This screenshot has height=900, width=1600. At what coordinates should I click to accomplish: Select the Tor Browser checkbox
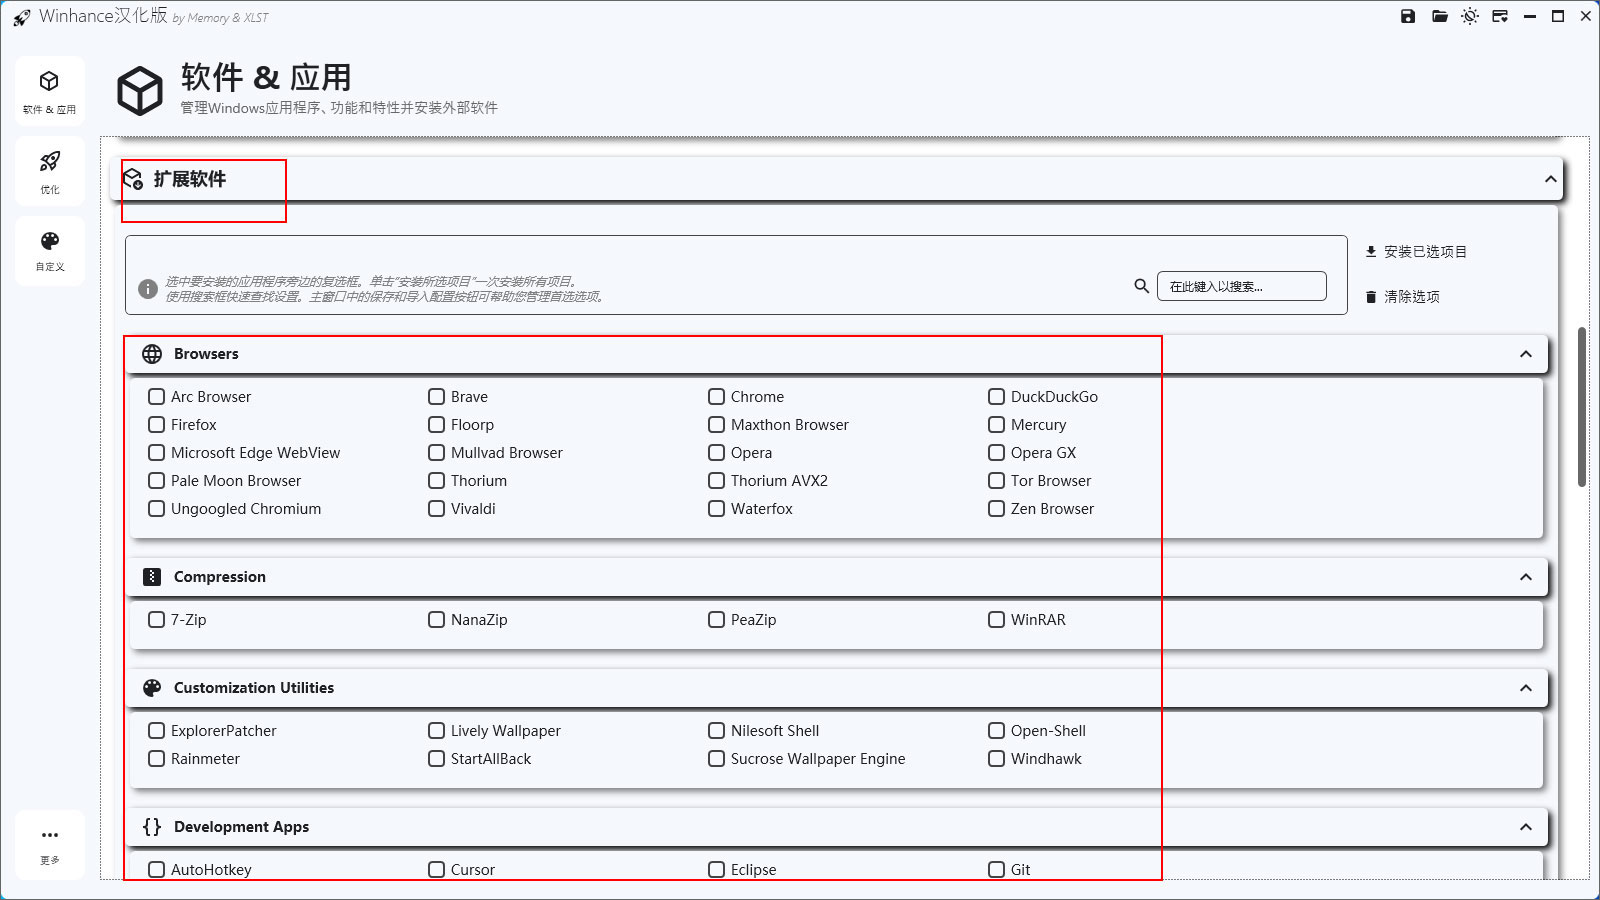[997, 481]
